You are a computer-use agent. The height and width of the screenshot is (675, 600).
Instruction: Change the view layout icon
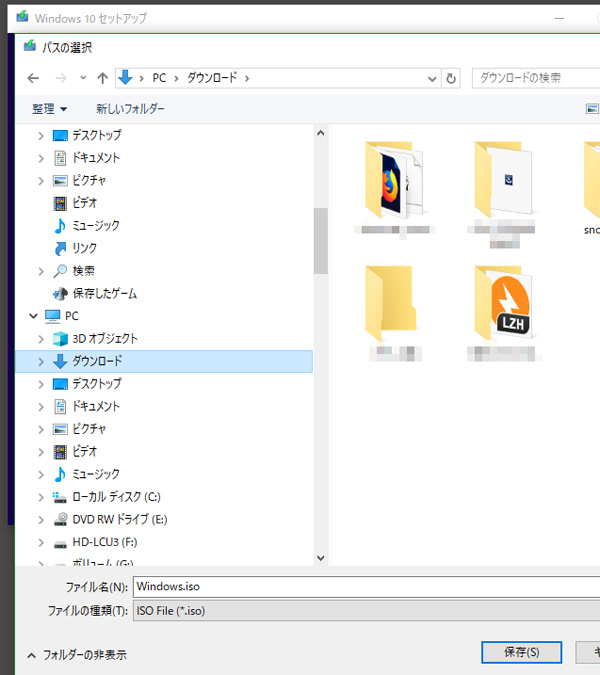click(x=592, y=109)
